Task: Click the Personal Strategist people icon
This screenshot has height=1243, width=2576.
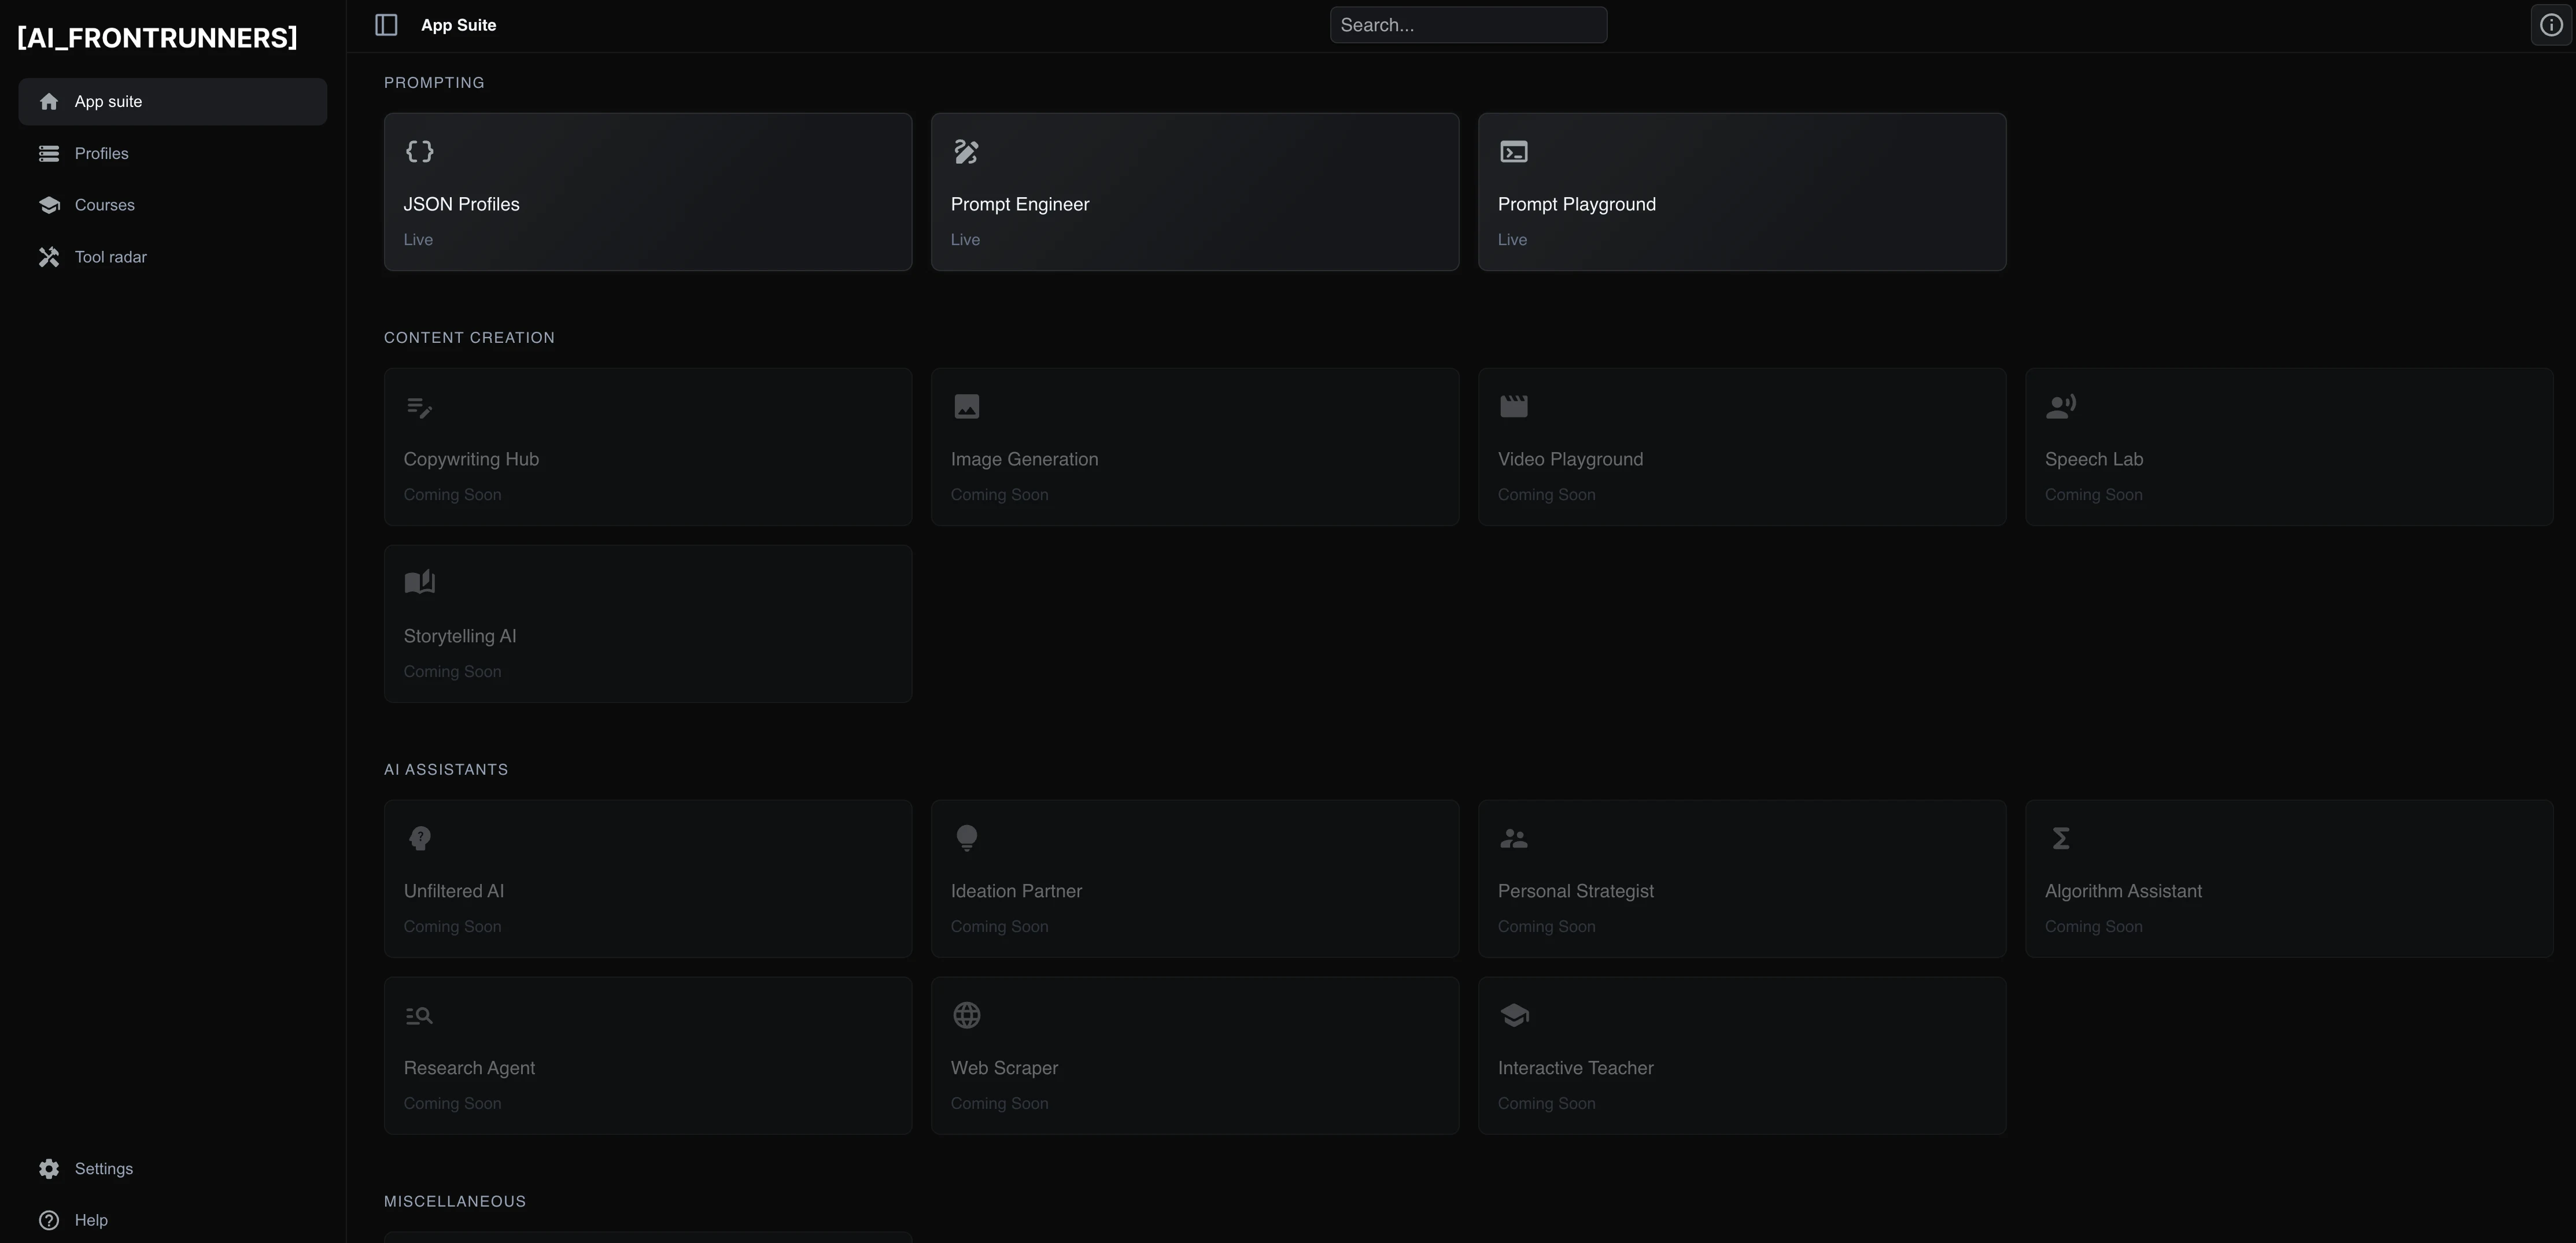Action: 1514,838
